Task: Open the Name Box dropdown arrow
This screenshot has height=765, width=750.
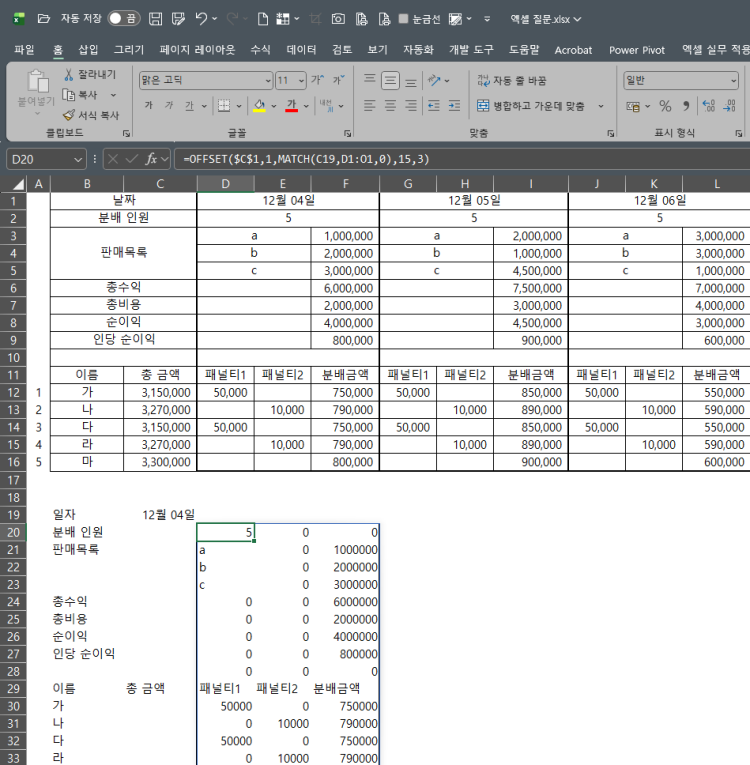Action: point(79,159)
